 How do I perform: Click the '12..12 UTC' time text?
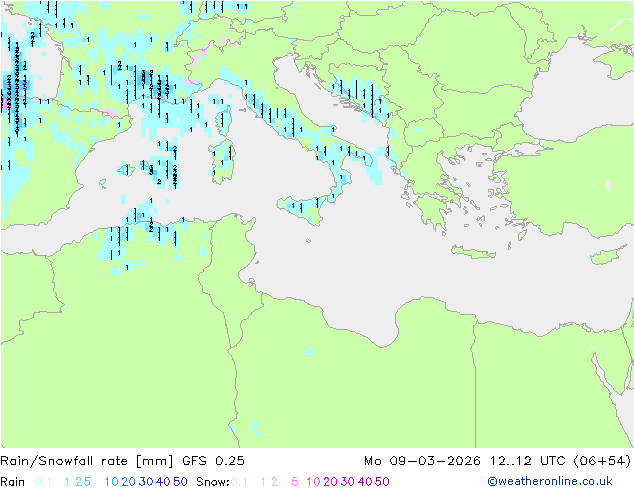[x=528, y=461]
